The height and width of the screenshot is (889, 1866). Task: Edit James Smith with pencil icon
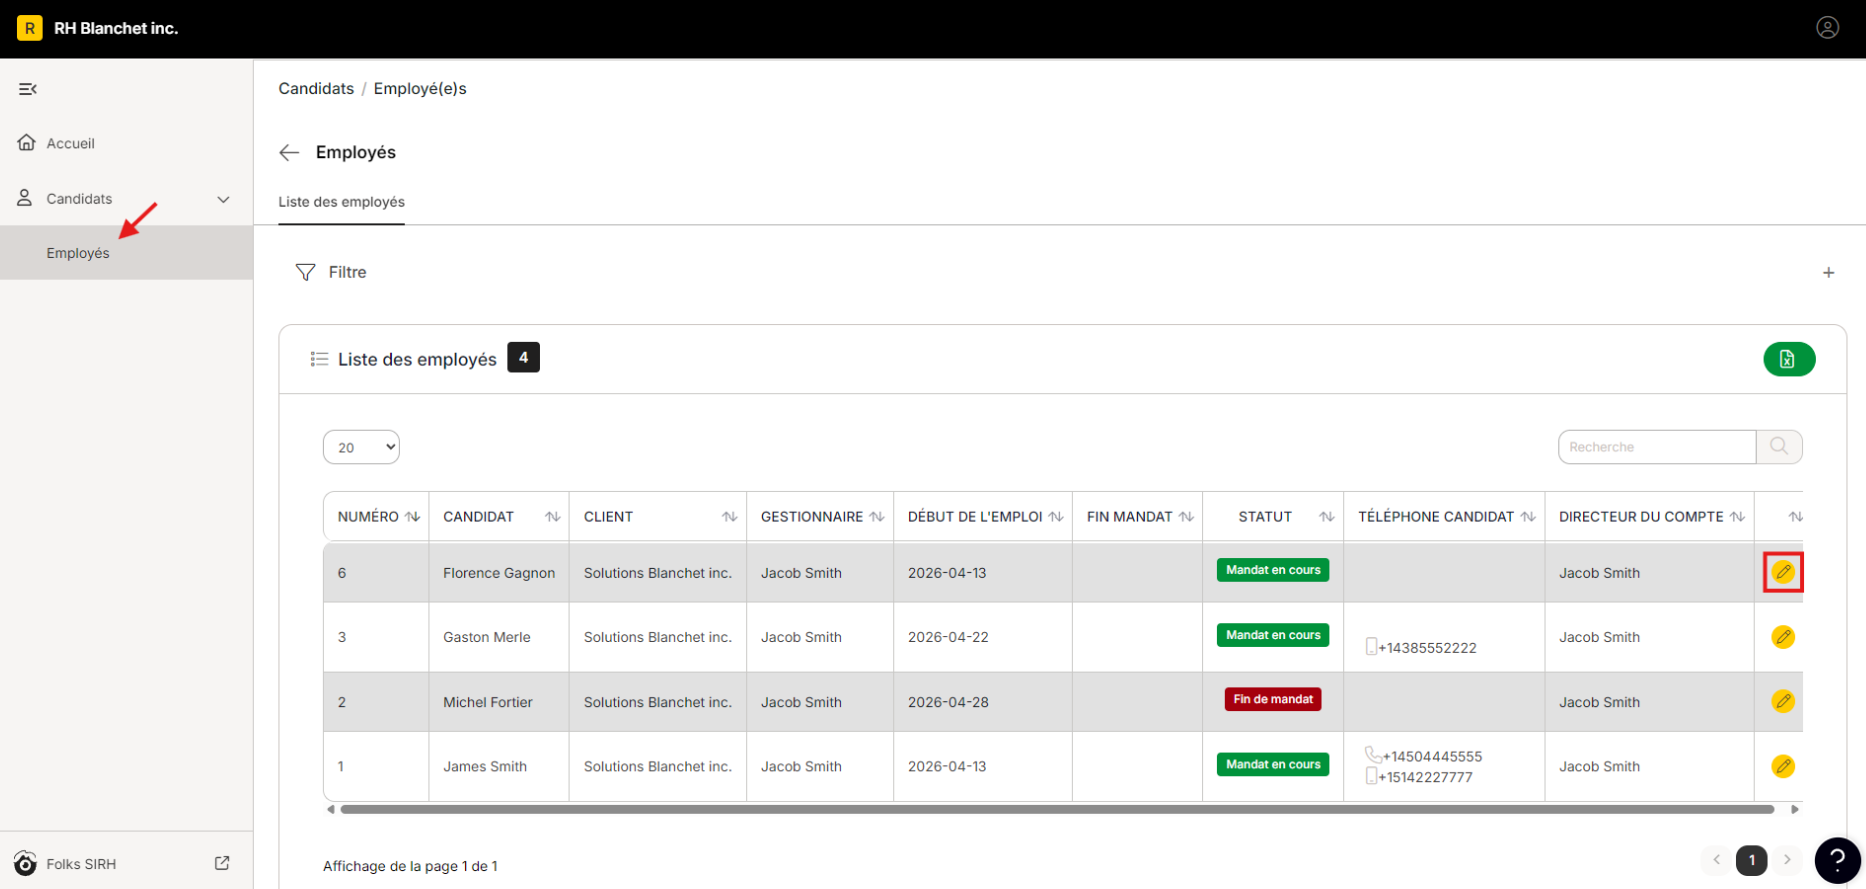click(1783, 766)
